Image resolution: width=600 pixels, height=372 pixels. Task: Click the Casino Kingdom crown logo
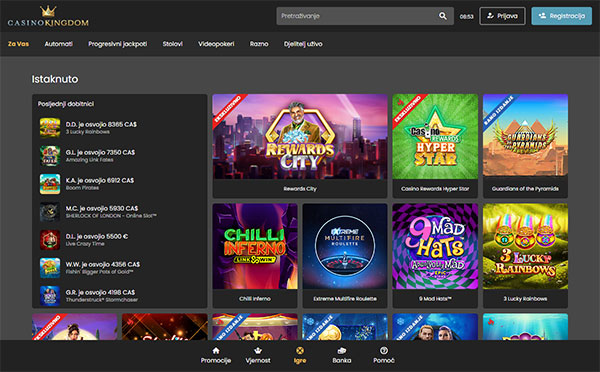[x=48, y=16]
